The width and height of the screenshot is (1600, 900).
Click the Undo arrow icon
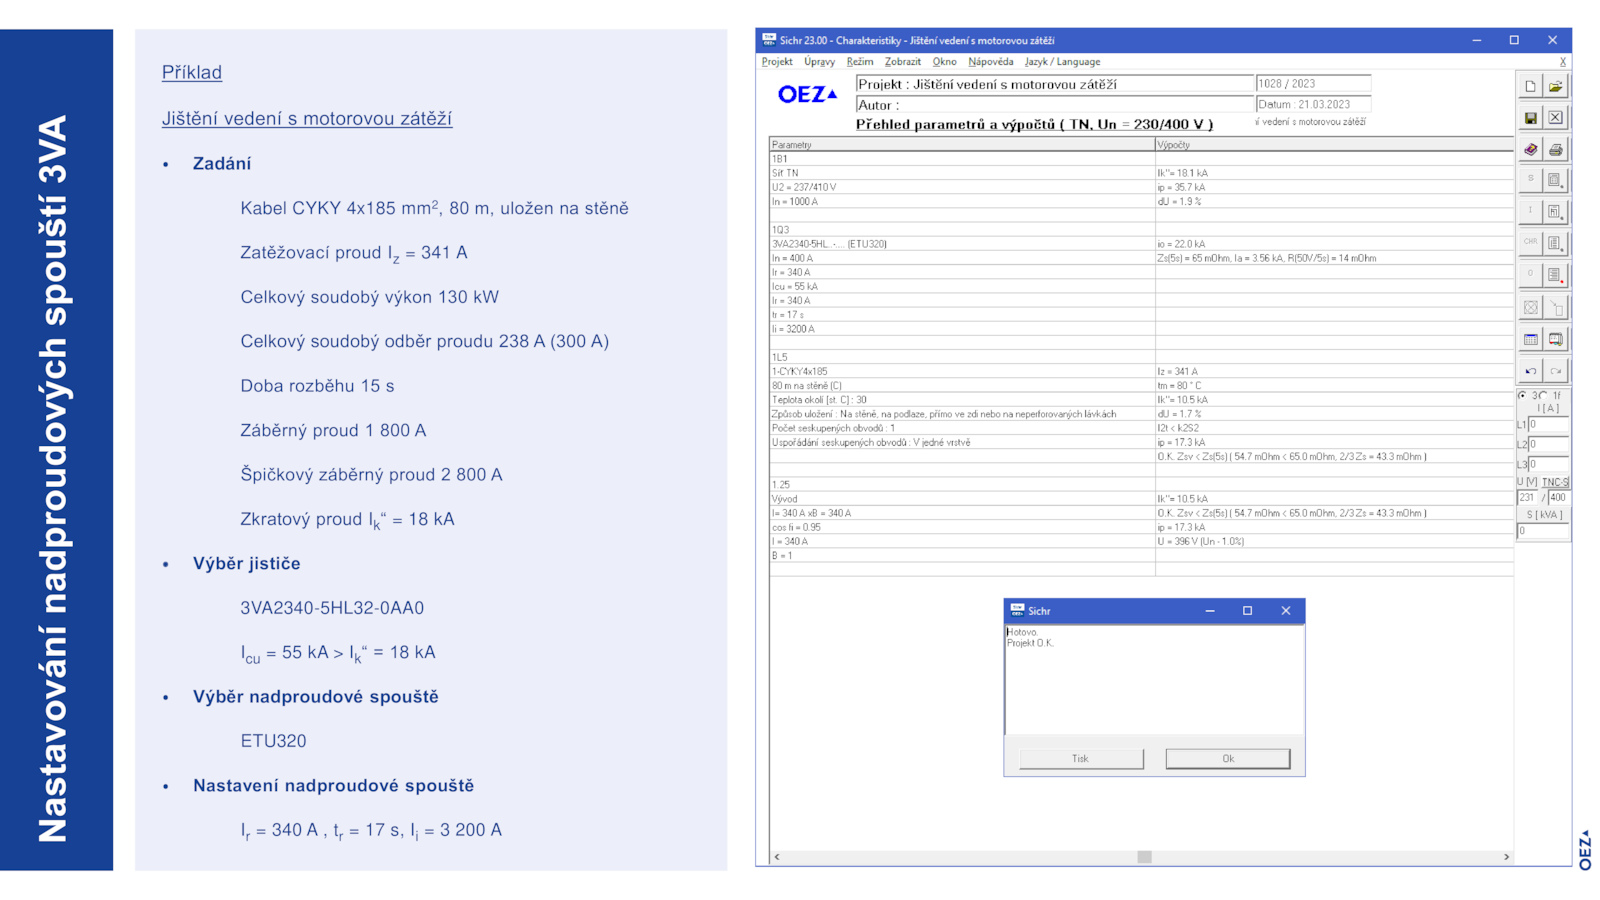(x=1530, y=371)
